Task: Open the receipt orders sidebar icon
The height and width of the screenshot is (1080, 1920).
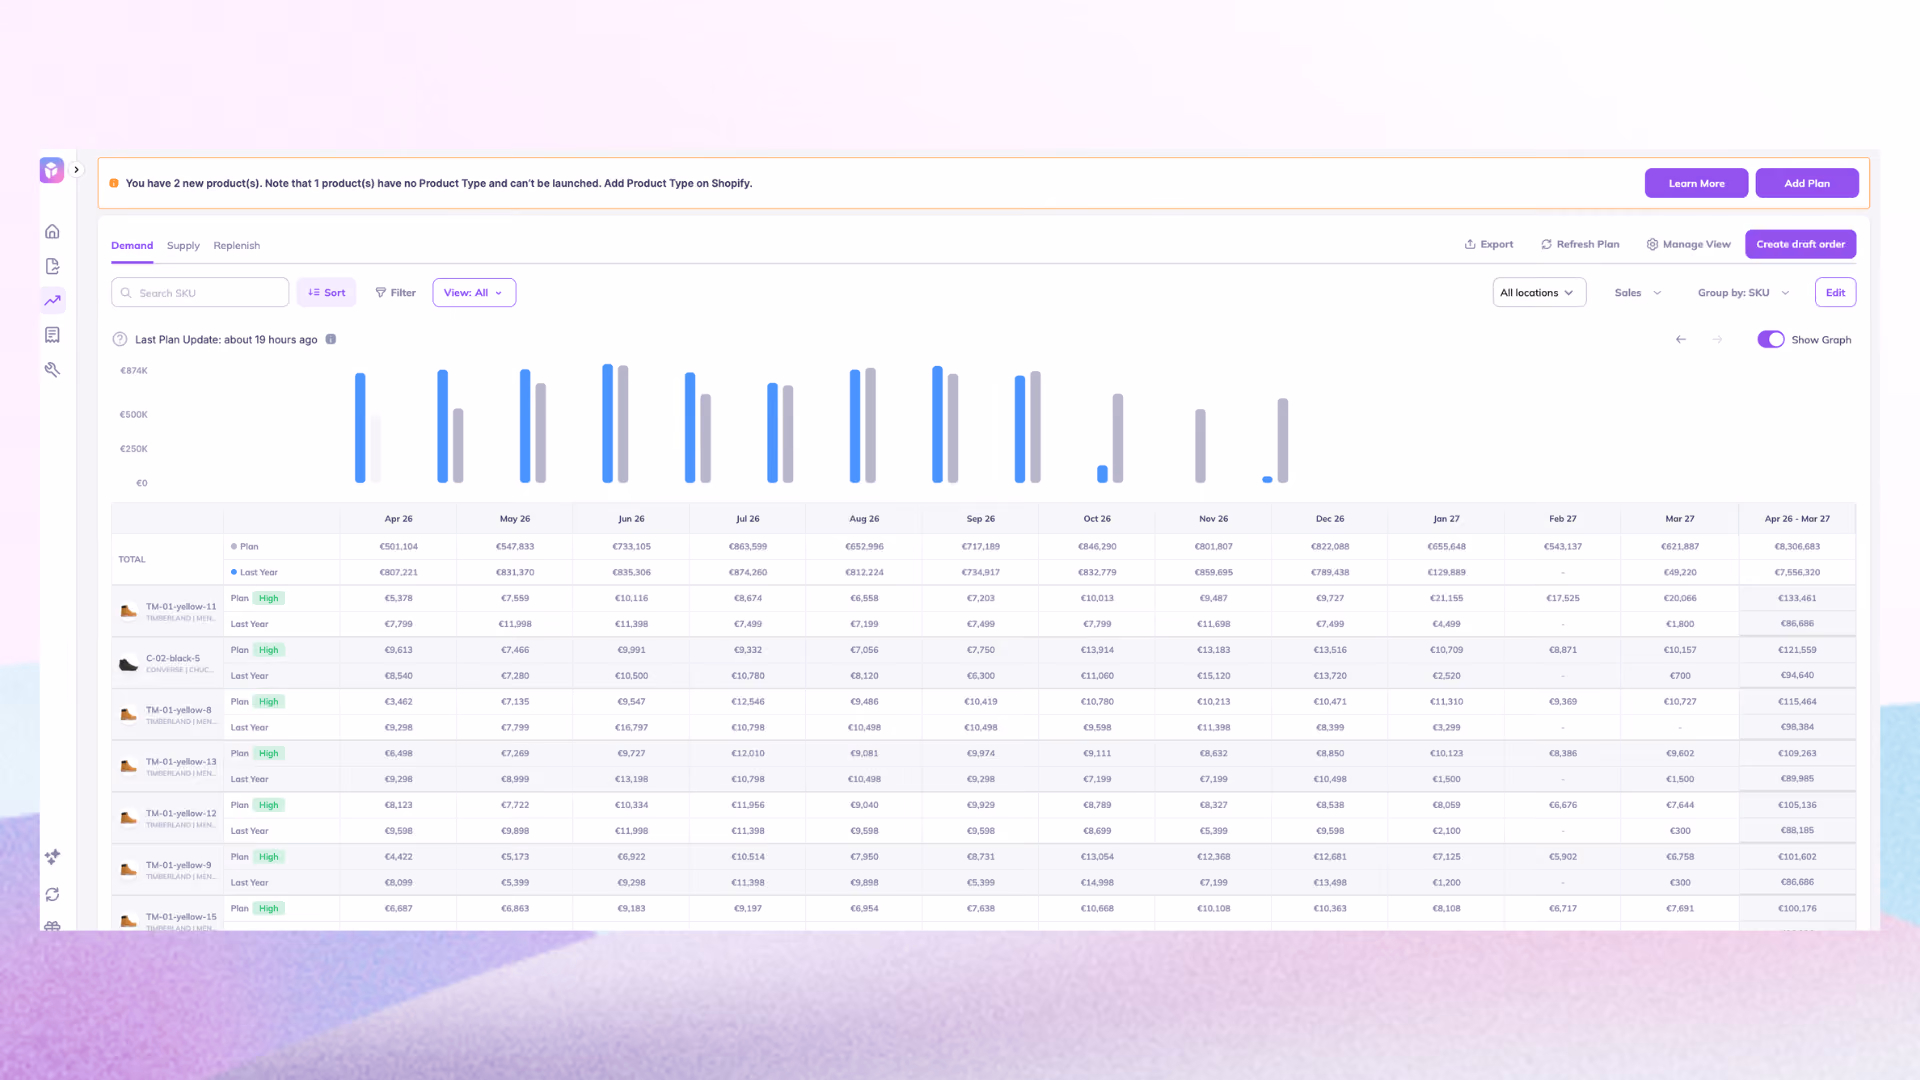Action: coord(52,335)
